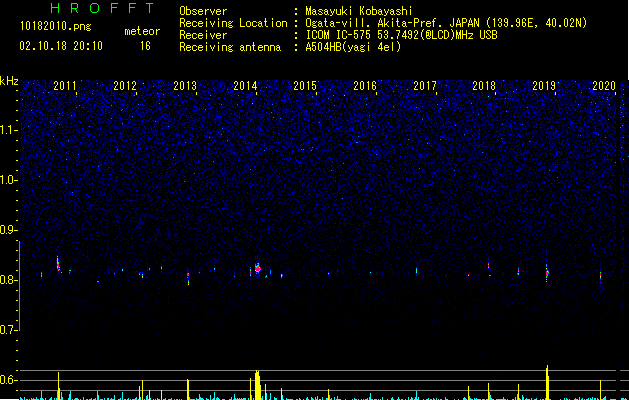
Task: Click the bright meteor echo near 2014
Action: pyautogui.click(x=258, y=268)
